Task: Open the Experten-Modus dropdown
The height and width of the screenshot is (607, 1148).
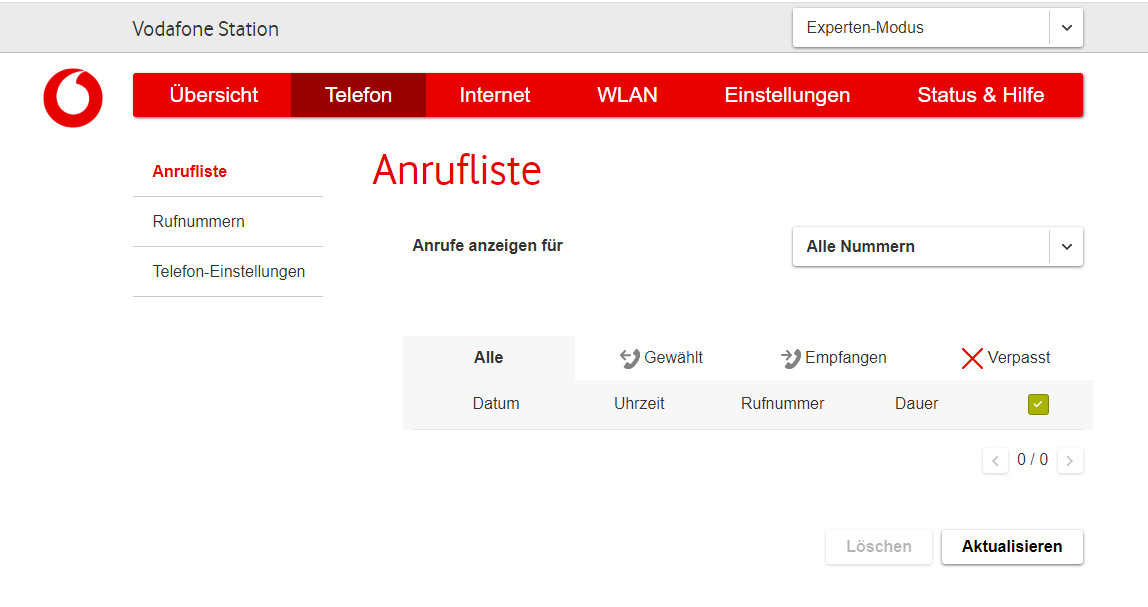Action: (920, 28)
